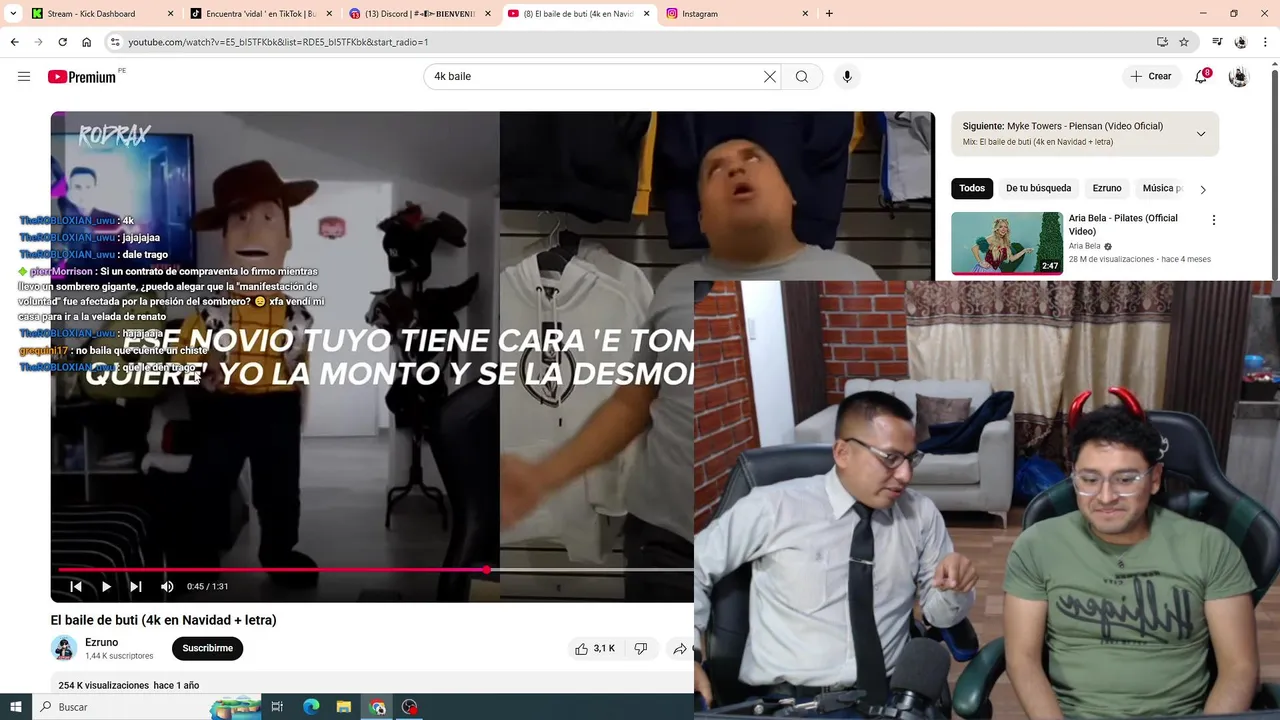This screenshot has height=720, width=1280.
Task: Seek using the red video progress bar
Action: tap(376, 570)
